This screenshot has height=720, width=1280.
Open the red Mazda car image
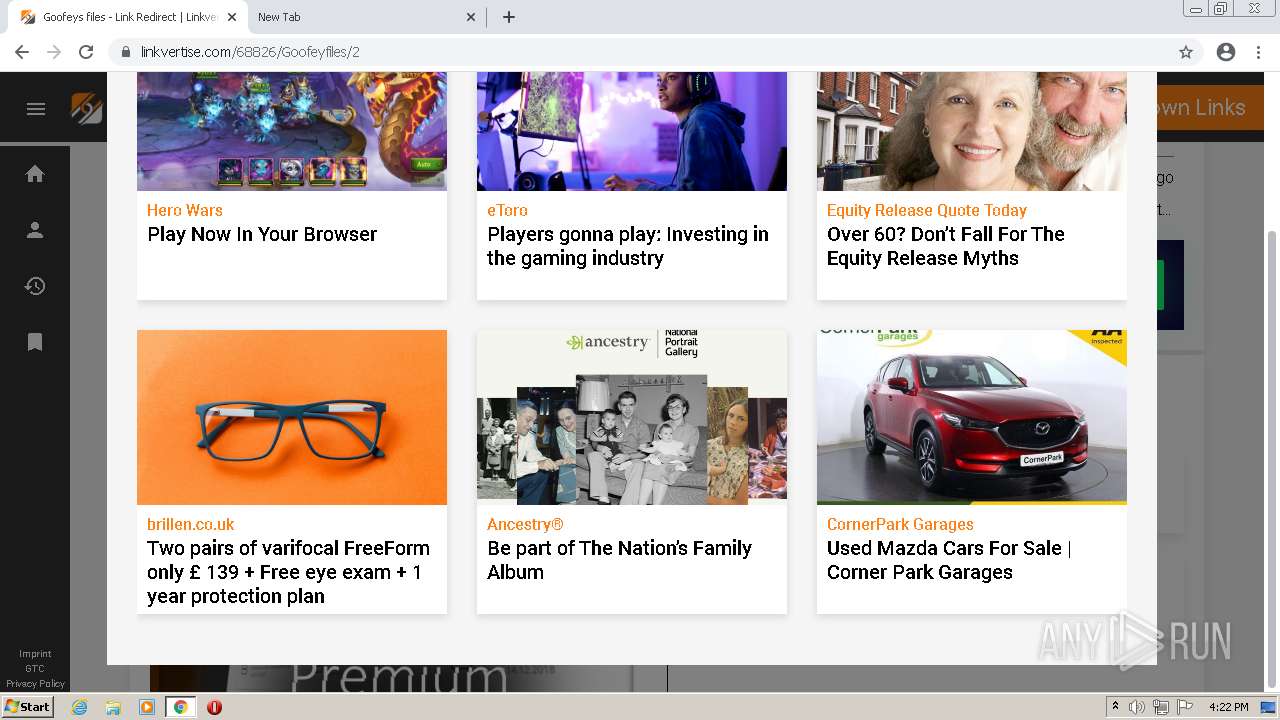tap(972, 417)
